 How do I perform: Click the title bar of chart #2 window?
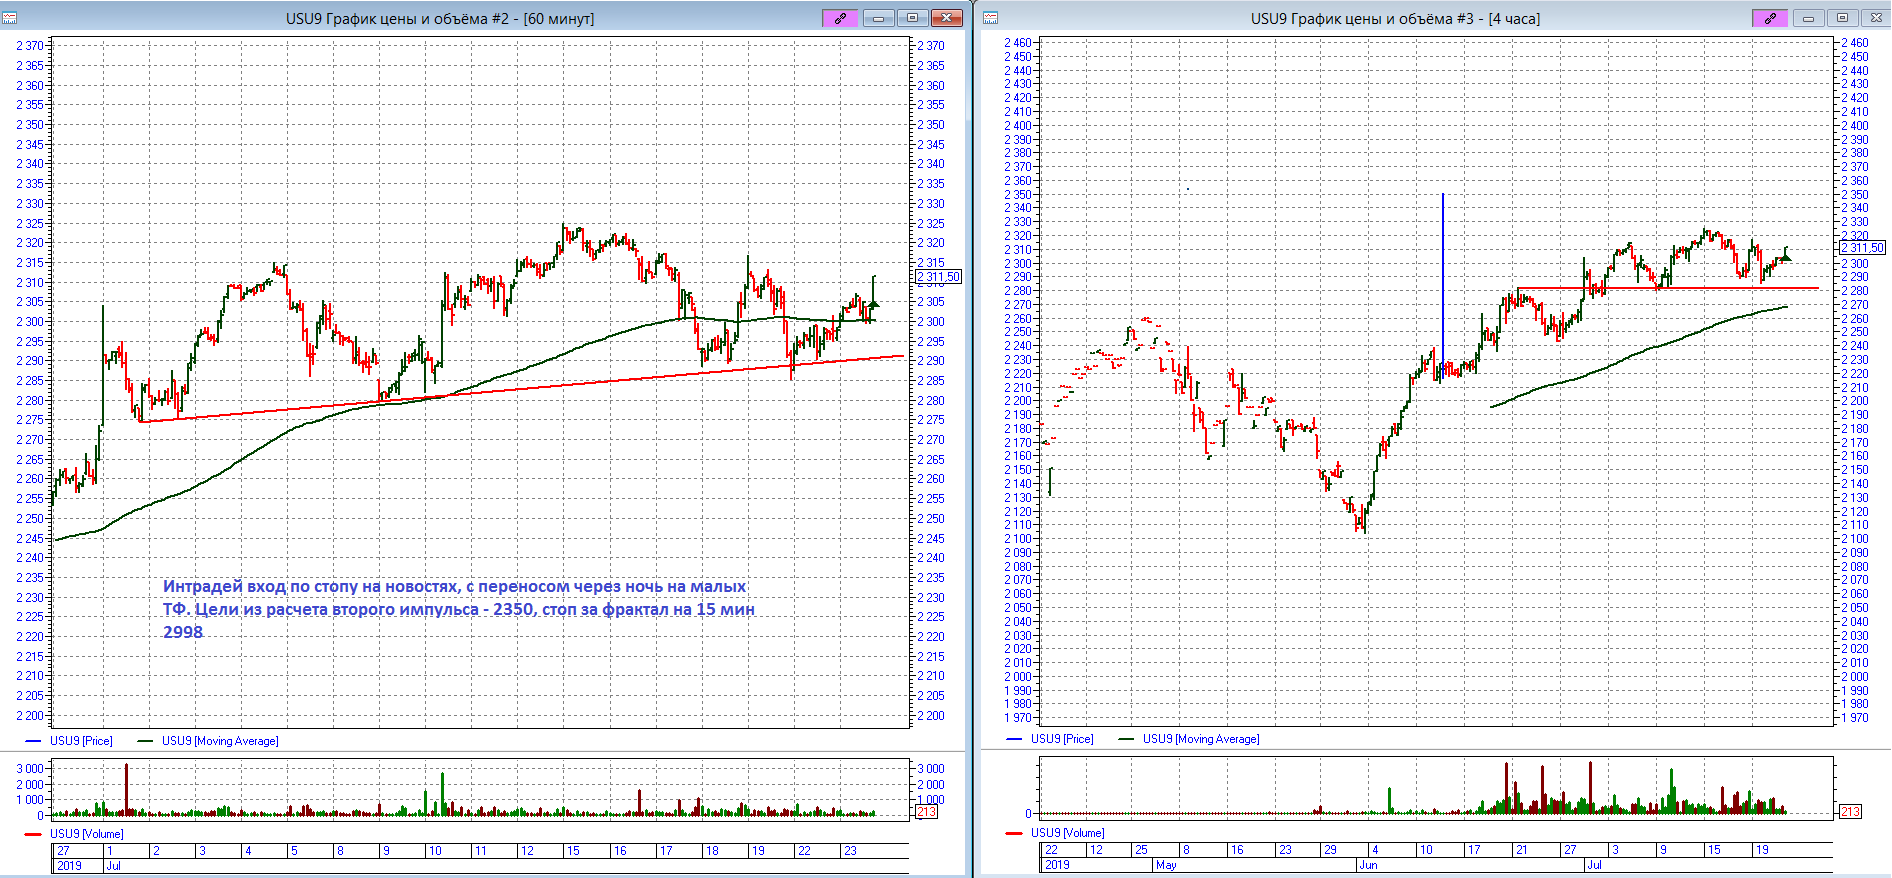click(440, 18)
